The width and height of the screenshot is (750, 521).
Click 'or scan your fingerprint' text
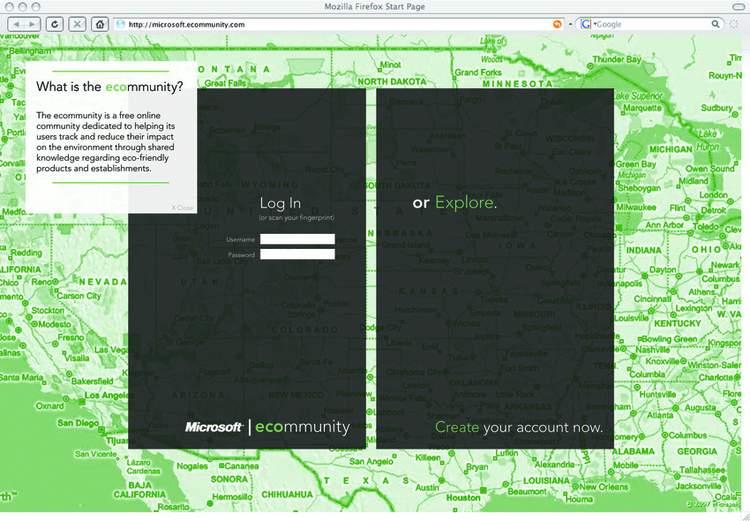[297, 218]
